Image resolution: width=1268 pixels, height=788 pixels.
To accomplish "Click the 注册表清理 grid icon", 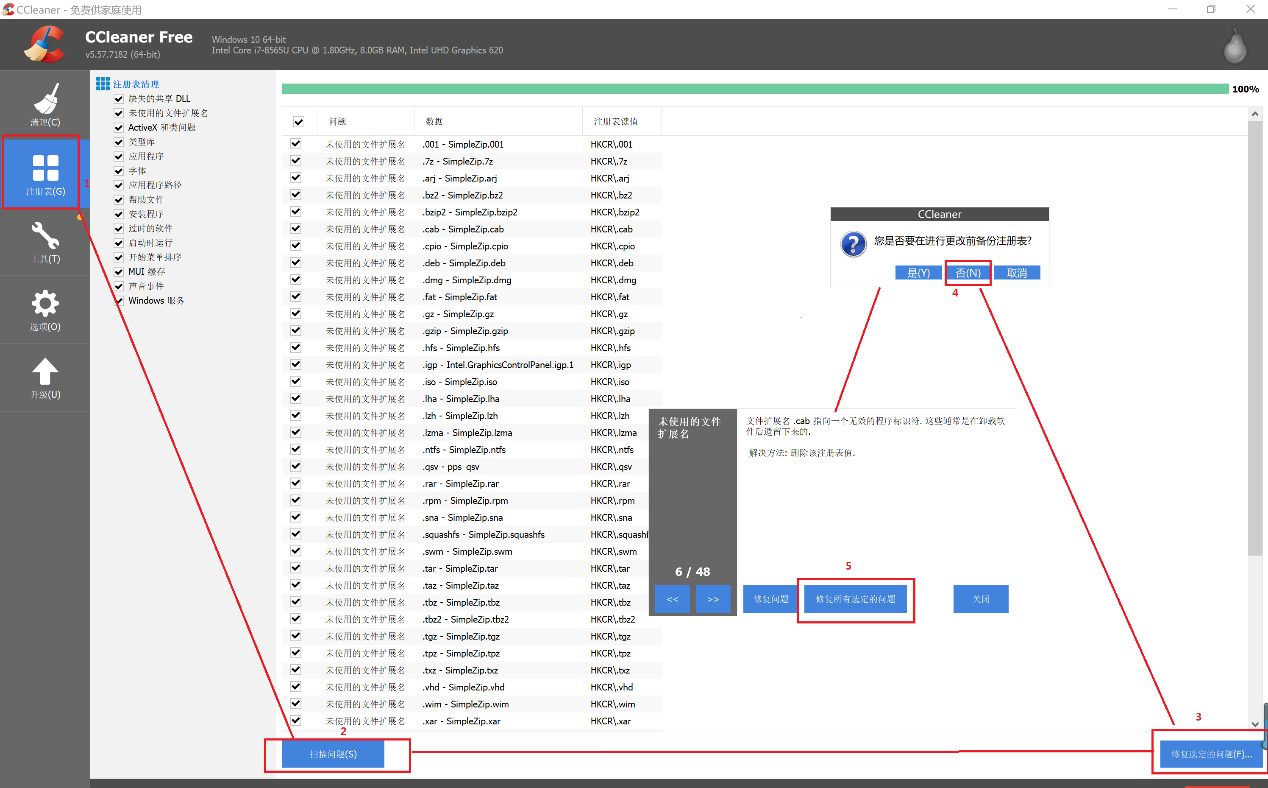I will 103,84.
